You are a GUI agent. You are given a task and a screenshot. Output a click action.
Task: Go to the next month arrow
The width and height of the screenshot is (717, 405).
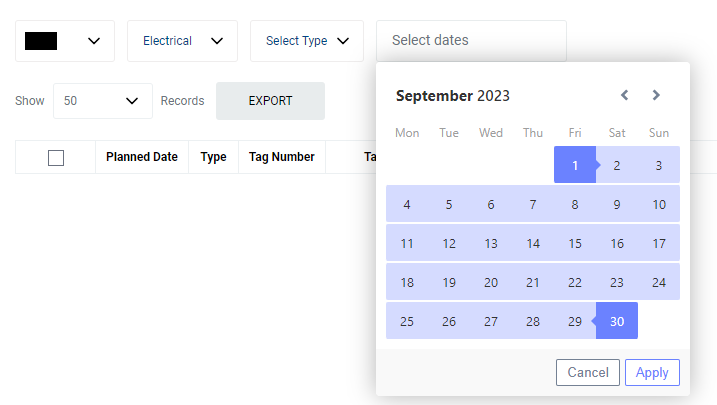tap(656, 96)
